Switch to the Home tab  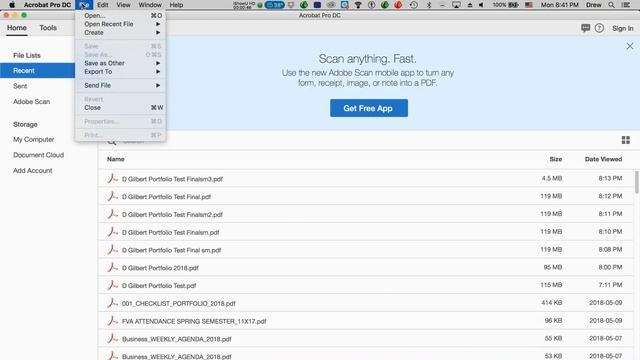pyautogui.click(x=17, y=28)
